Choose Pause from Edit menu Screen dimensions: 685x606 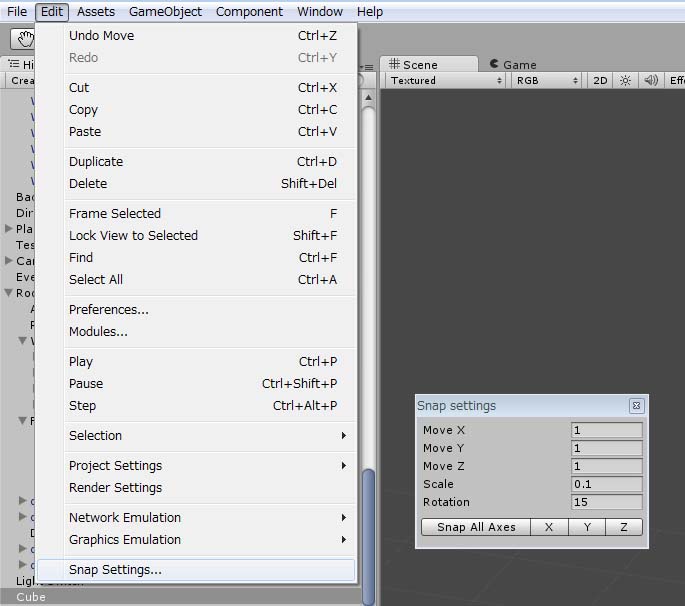(197, 383)
